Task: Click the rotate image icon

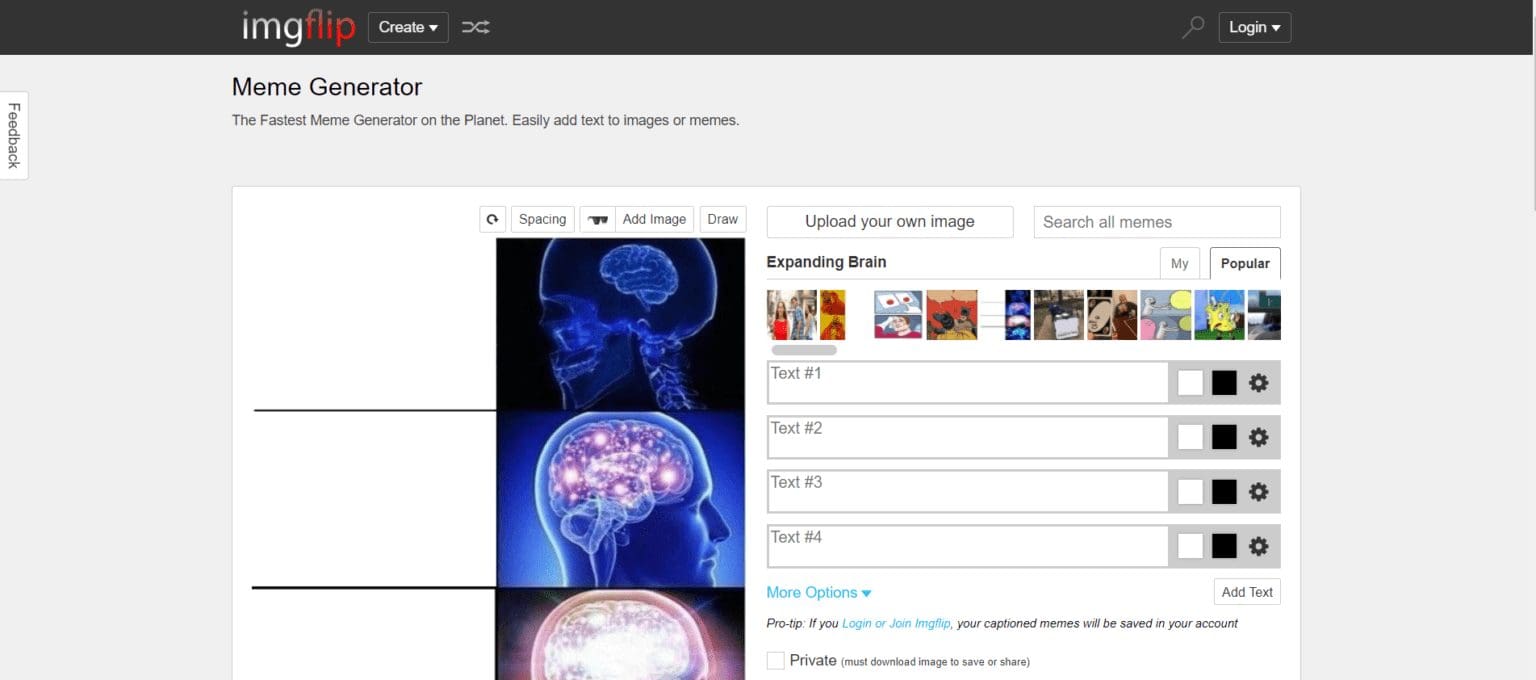Action: 492,220
